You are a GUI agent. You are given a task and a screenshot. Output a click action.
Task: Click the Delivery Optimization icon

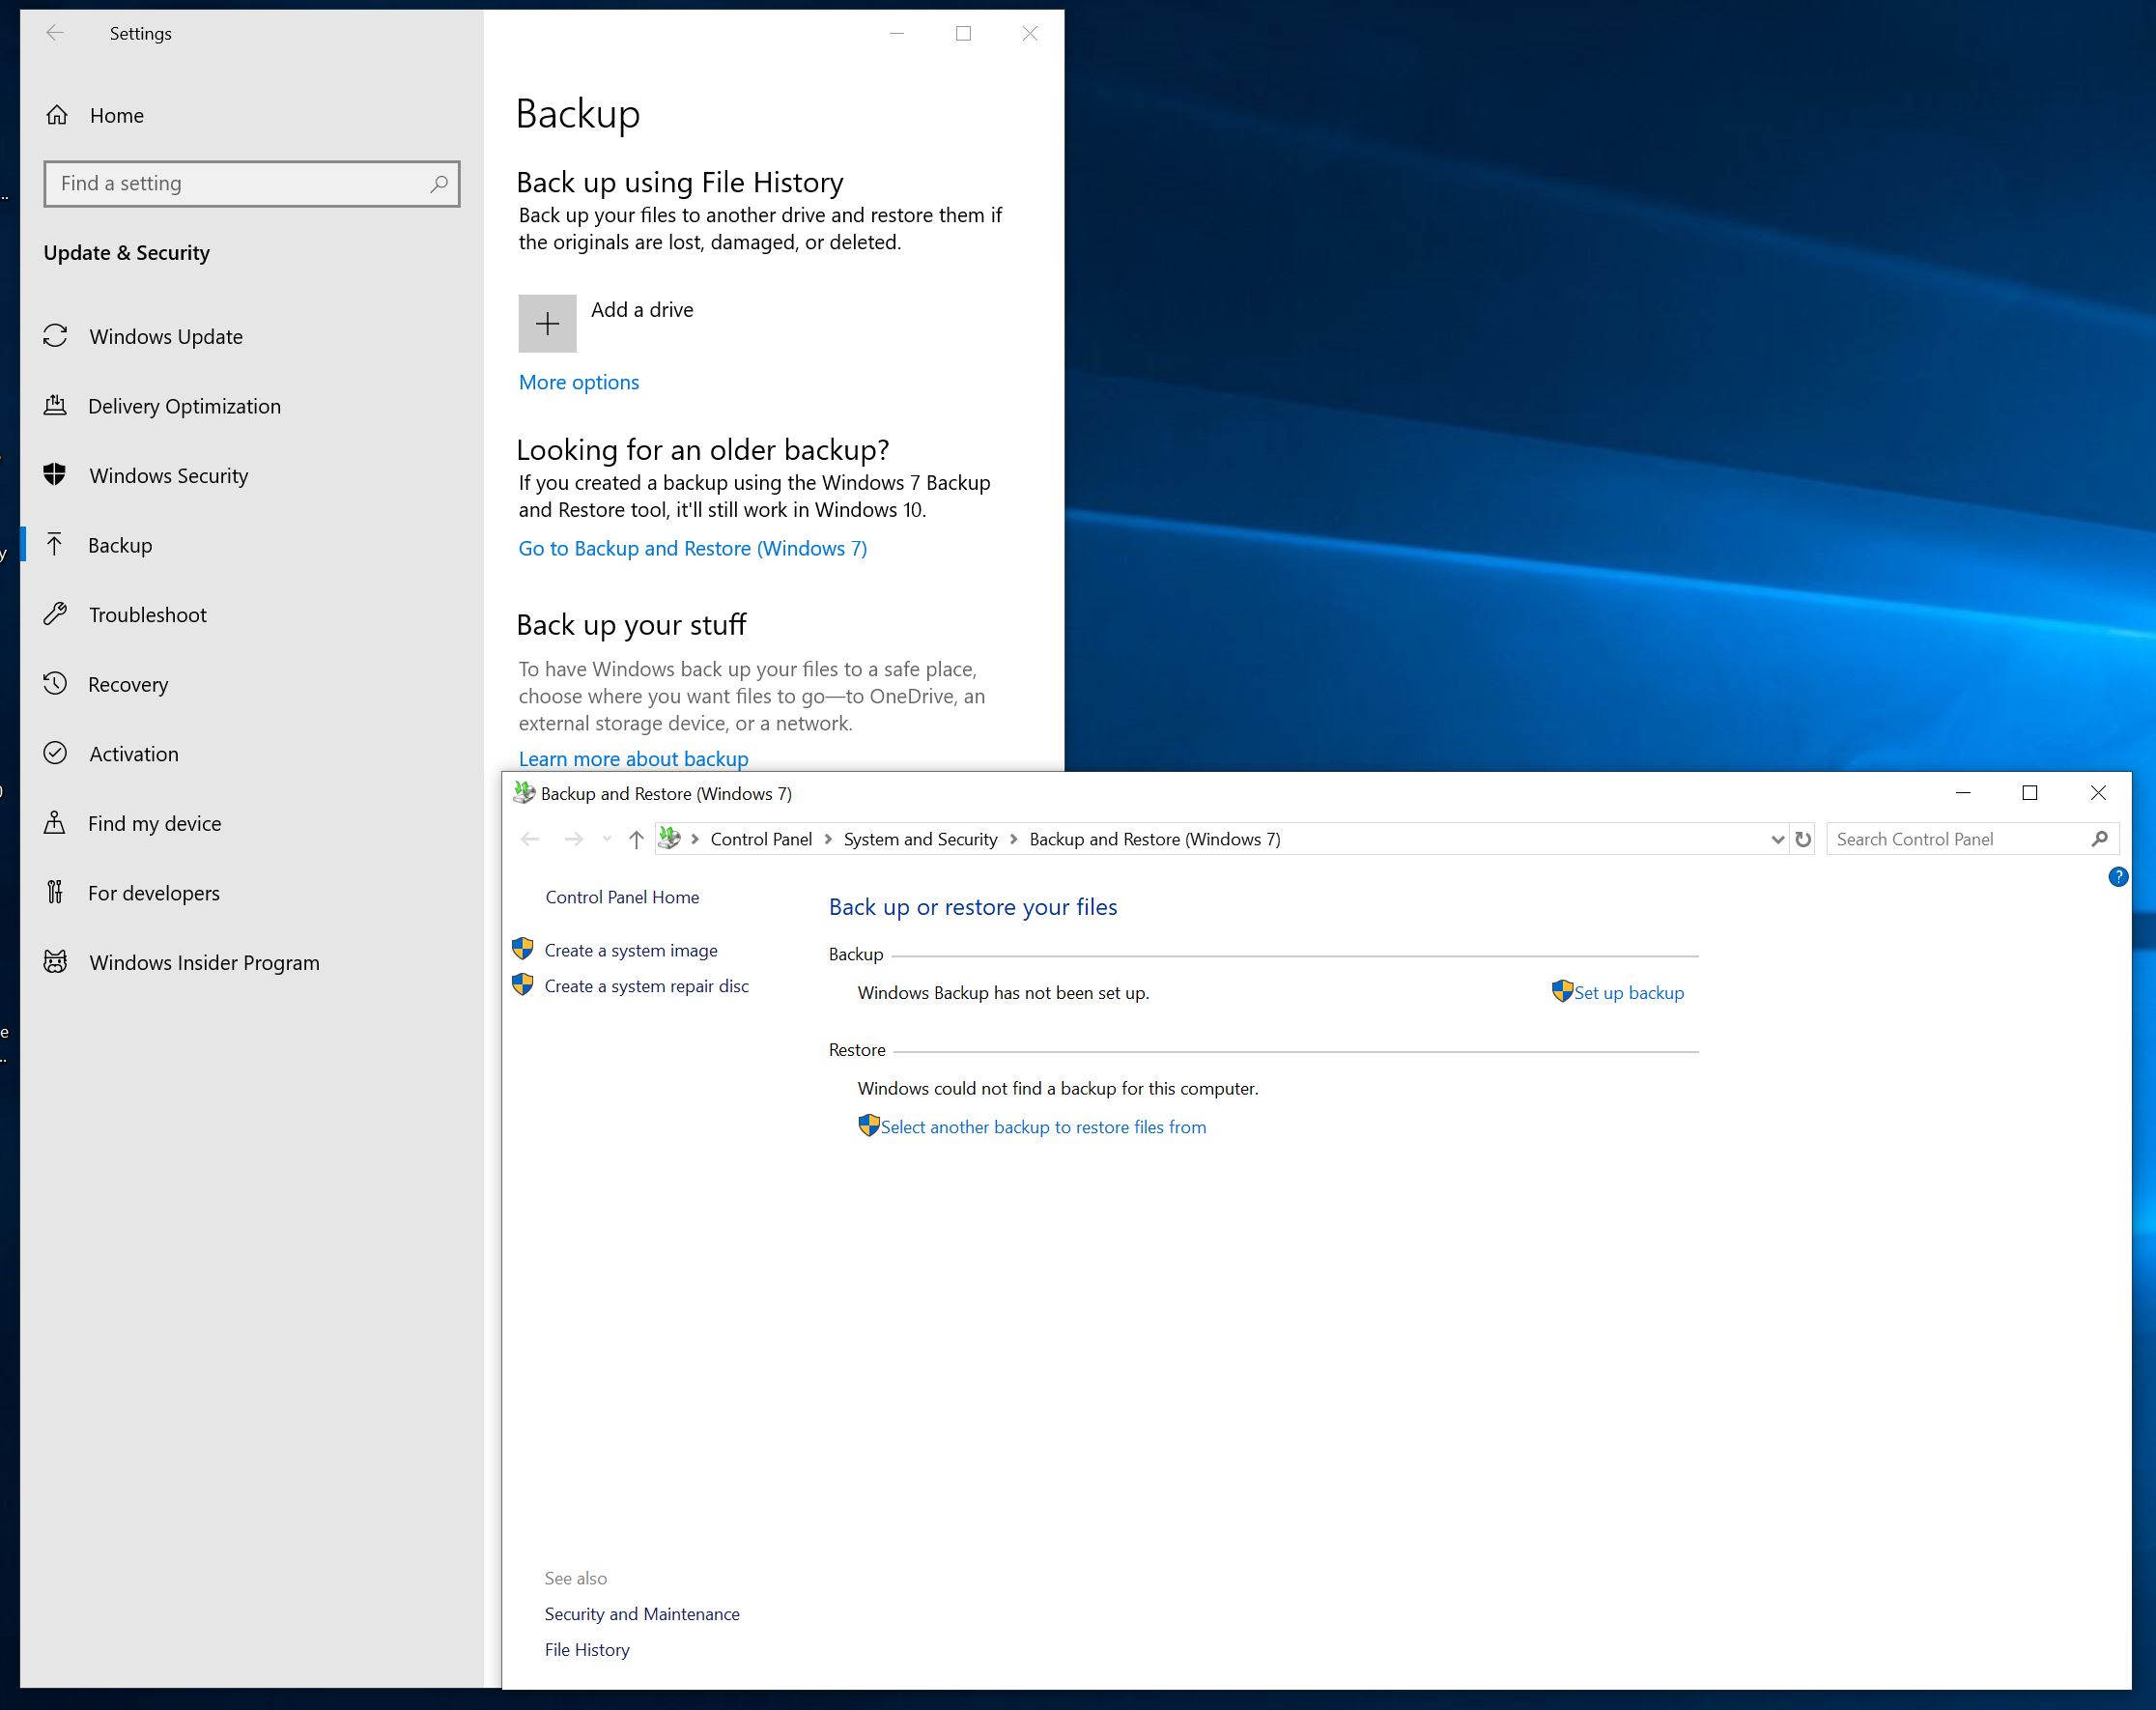click(x=56, y=405)
